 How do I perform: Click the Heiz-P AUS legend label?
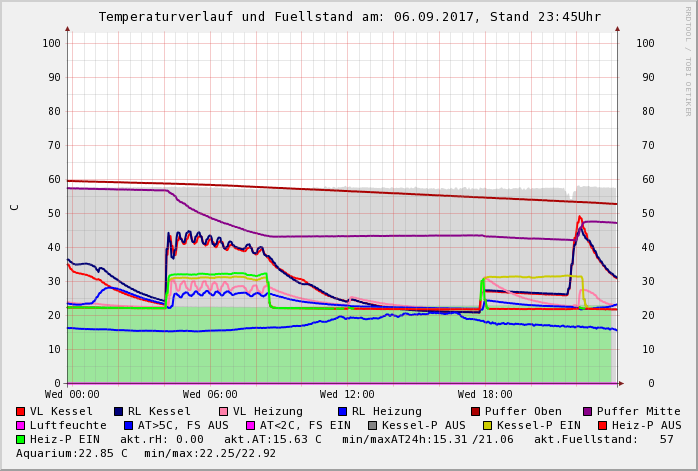646,425
